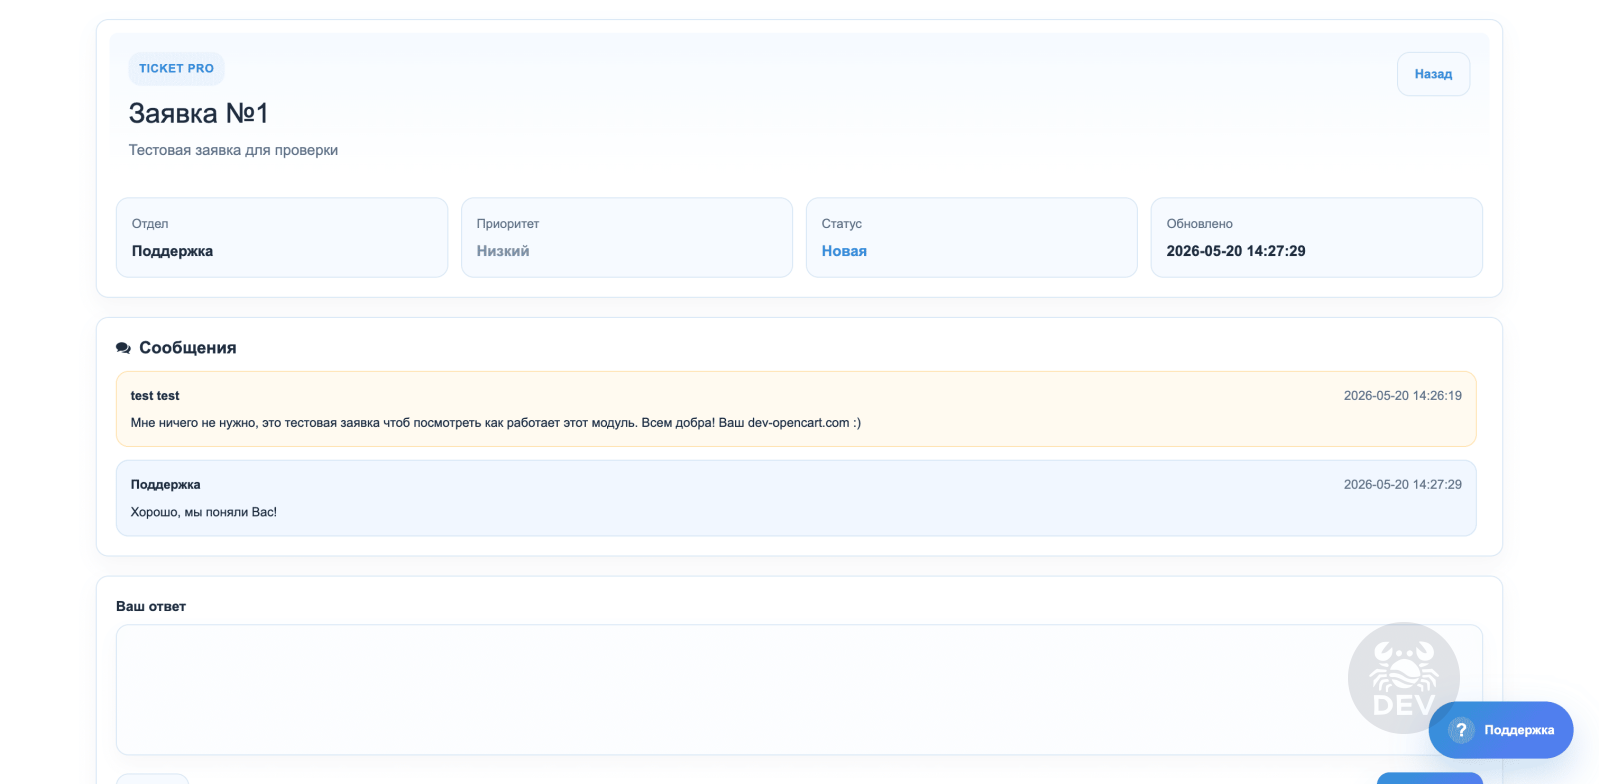Select the Заявка №1 heading
Viewport: 1600px width, 784px height.
198,113
